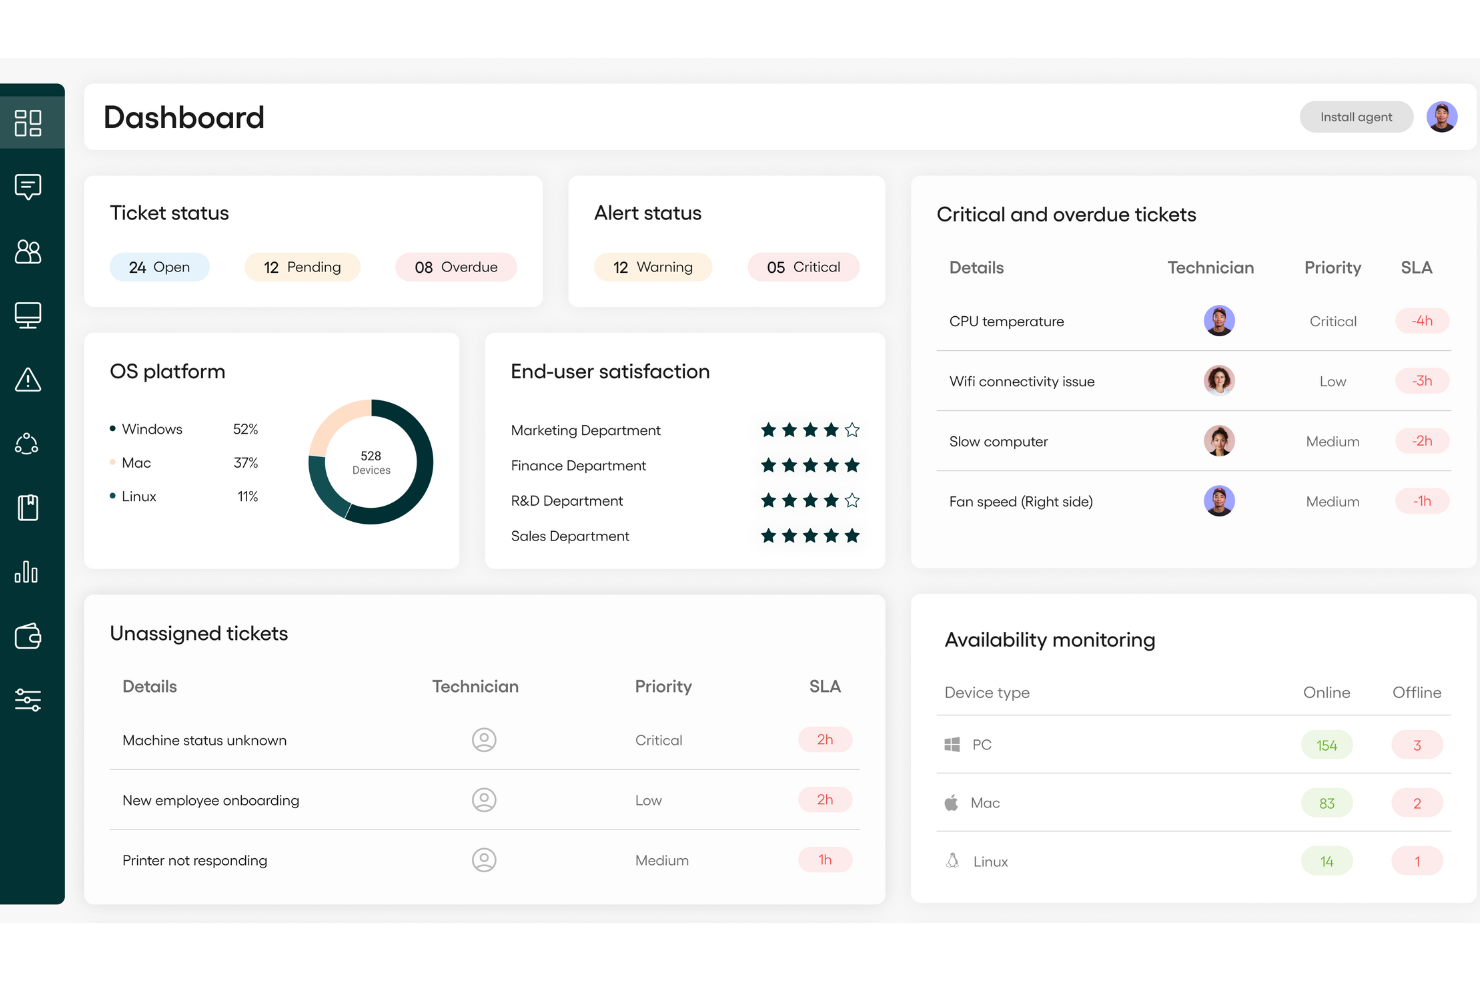The width and height of the screenshot is (1480, 987).
Task: Assign technician for Machine status unknown ticket
Action: click(484, 739)
